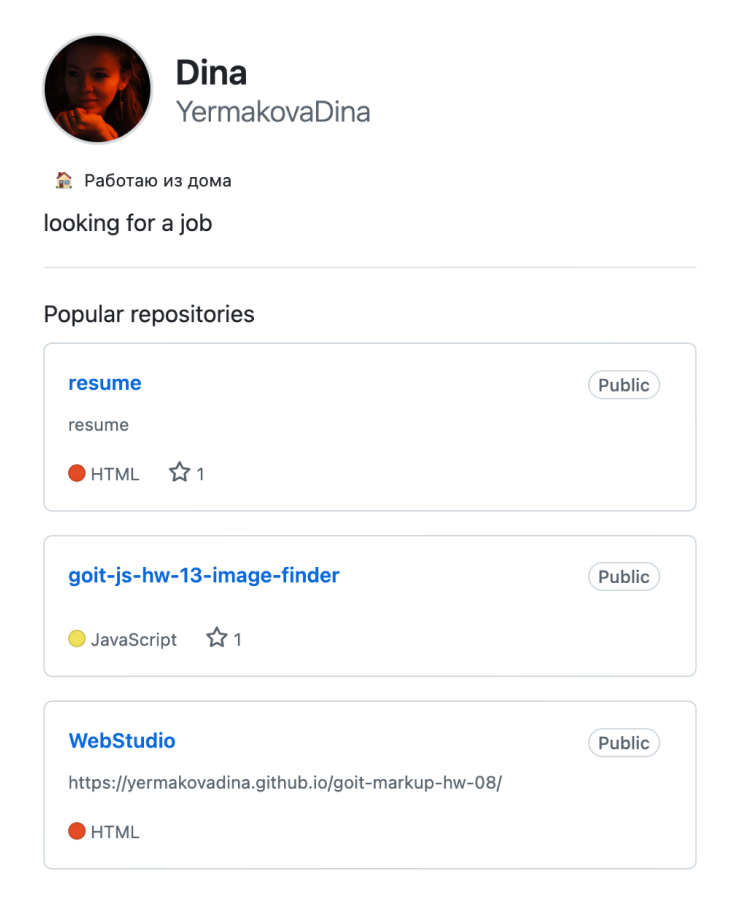Click the red HTML language dot in resume card

click(77, 473)
